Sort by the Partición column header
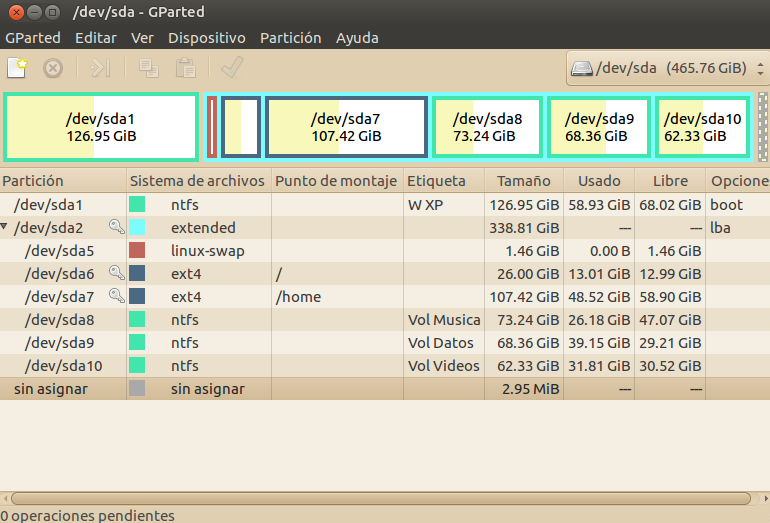This screenshot has height=523, width=770. (63, 181)
